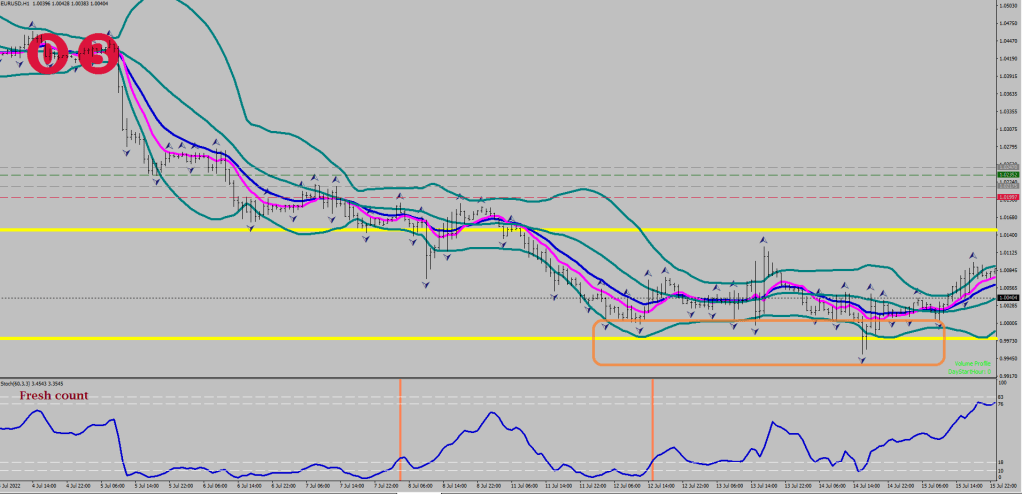
Task: Select the lower yellow horizontal line
Action: pos(300,339)
